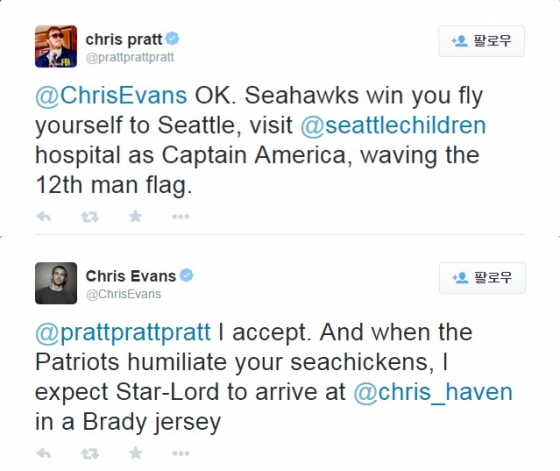Open Chris Evans' profile picture
The image size is (560, 471).
click(x=56, y=283)
